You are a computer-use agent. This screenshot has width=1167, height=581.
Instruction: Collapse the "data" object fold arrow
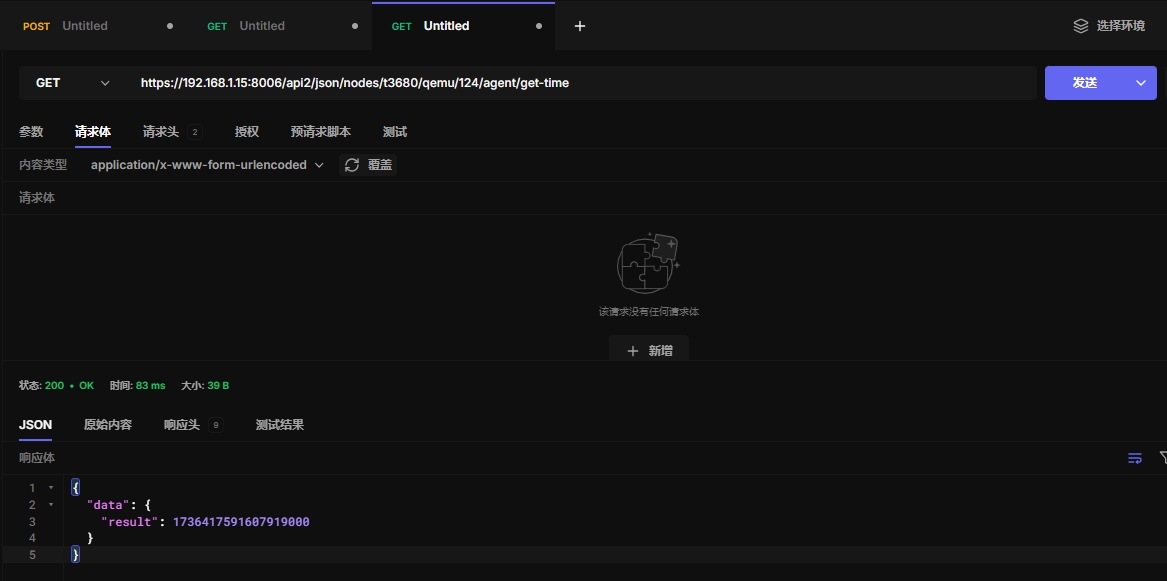[51, 505]
